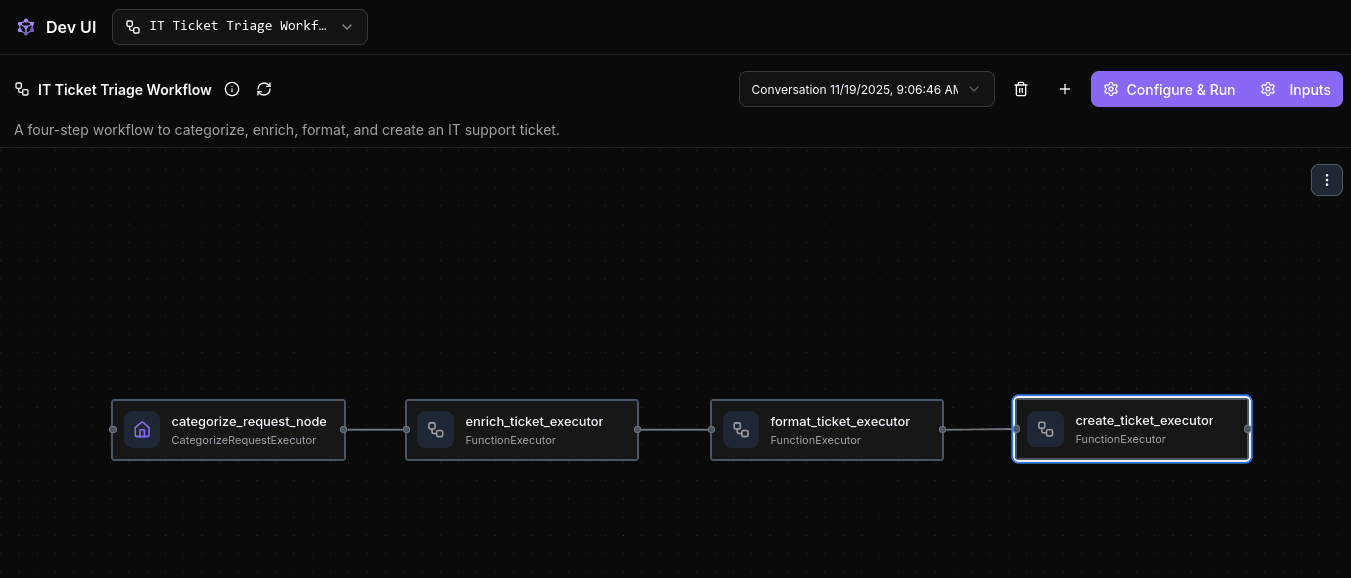Click the Configure & Run button
The image size is (1351, 578).
click(x=1180, y=89)
